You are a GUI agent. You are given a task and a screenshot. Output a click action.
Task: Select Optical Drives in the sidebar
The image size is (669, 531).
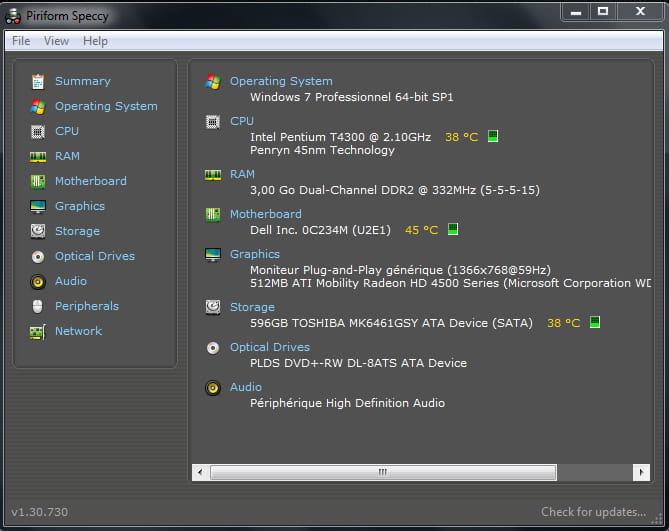click(95, 256)
